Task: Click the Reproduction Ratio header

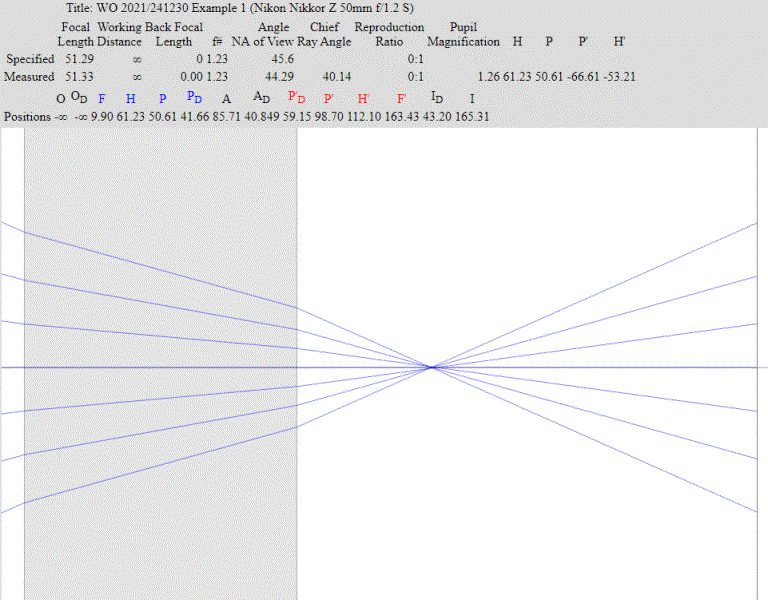Action: (x=389, y=34)
